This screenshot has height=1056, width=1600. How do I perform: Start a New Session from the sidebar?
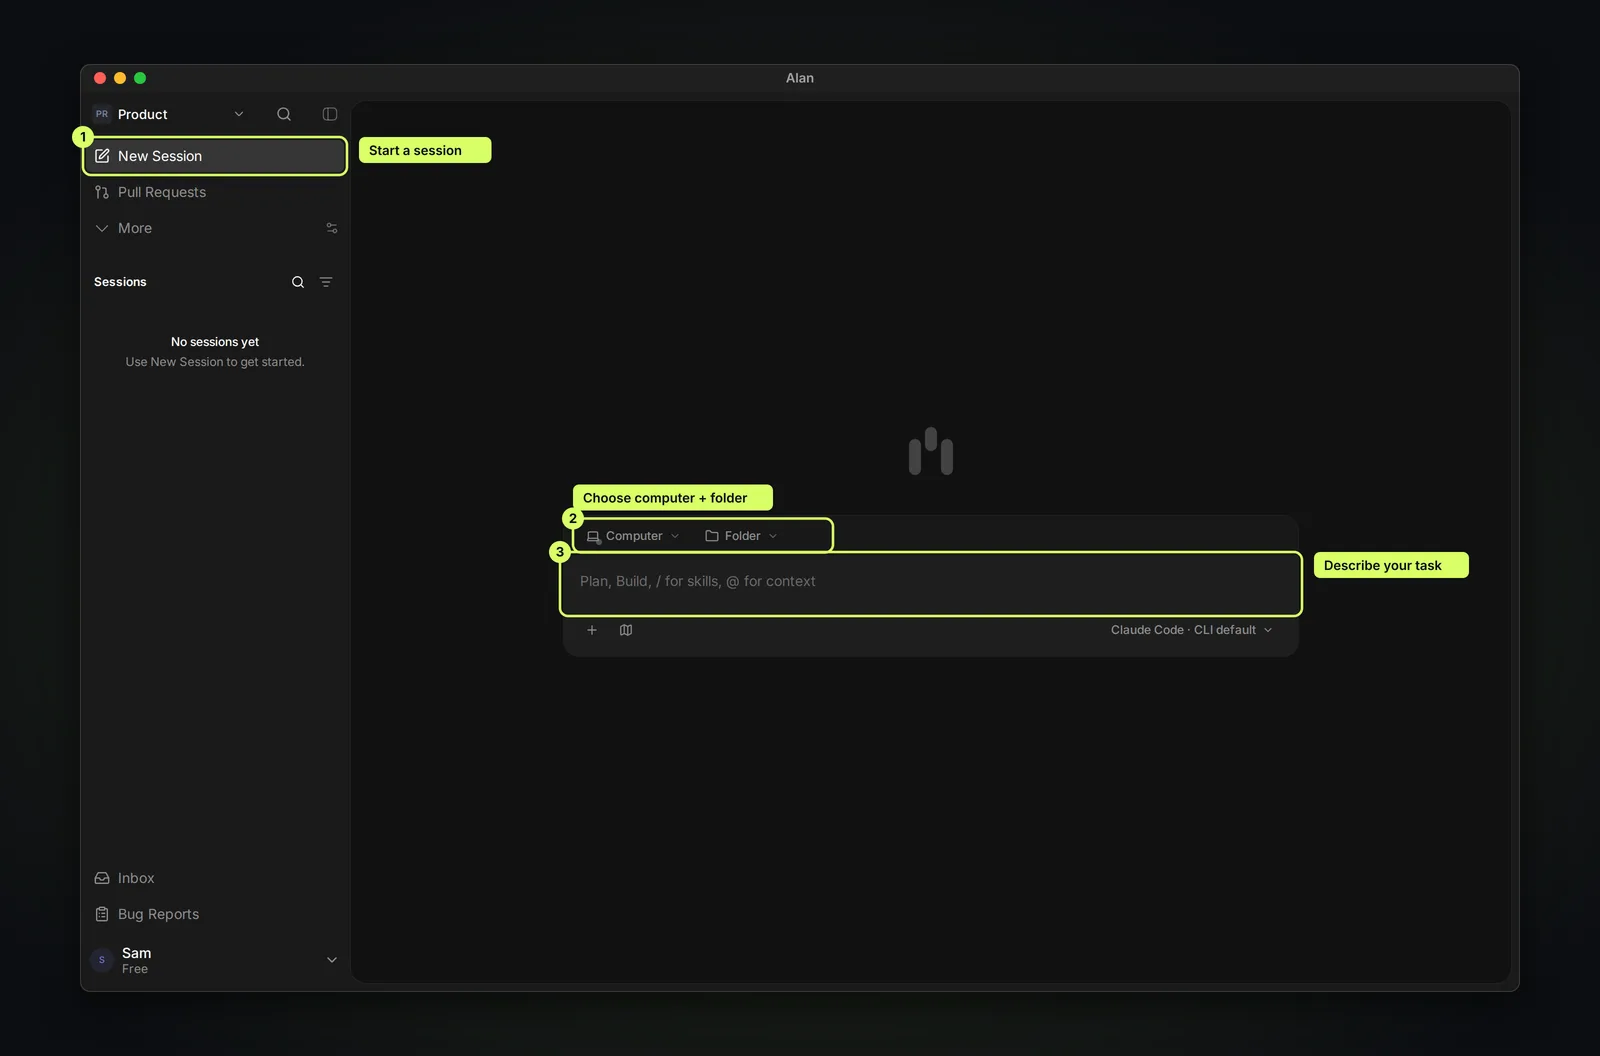(x=215, y=156)
